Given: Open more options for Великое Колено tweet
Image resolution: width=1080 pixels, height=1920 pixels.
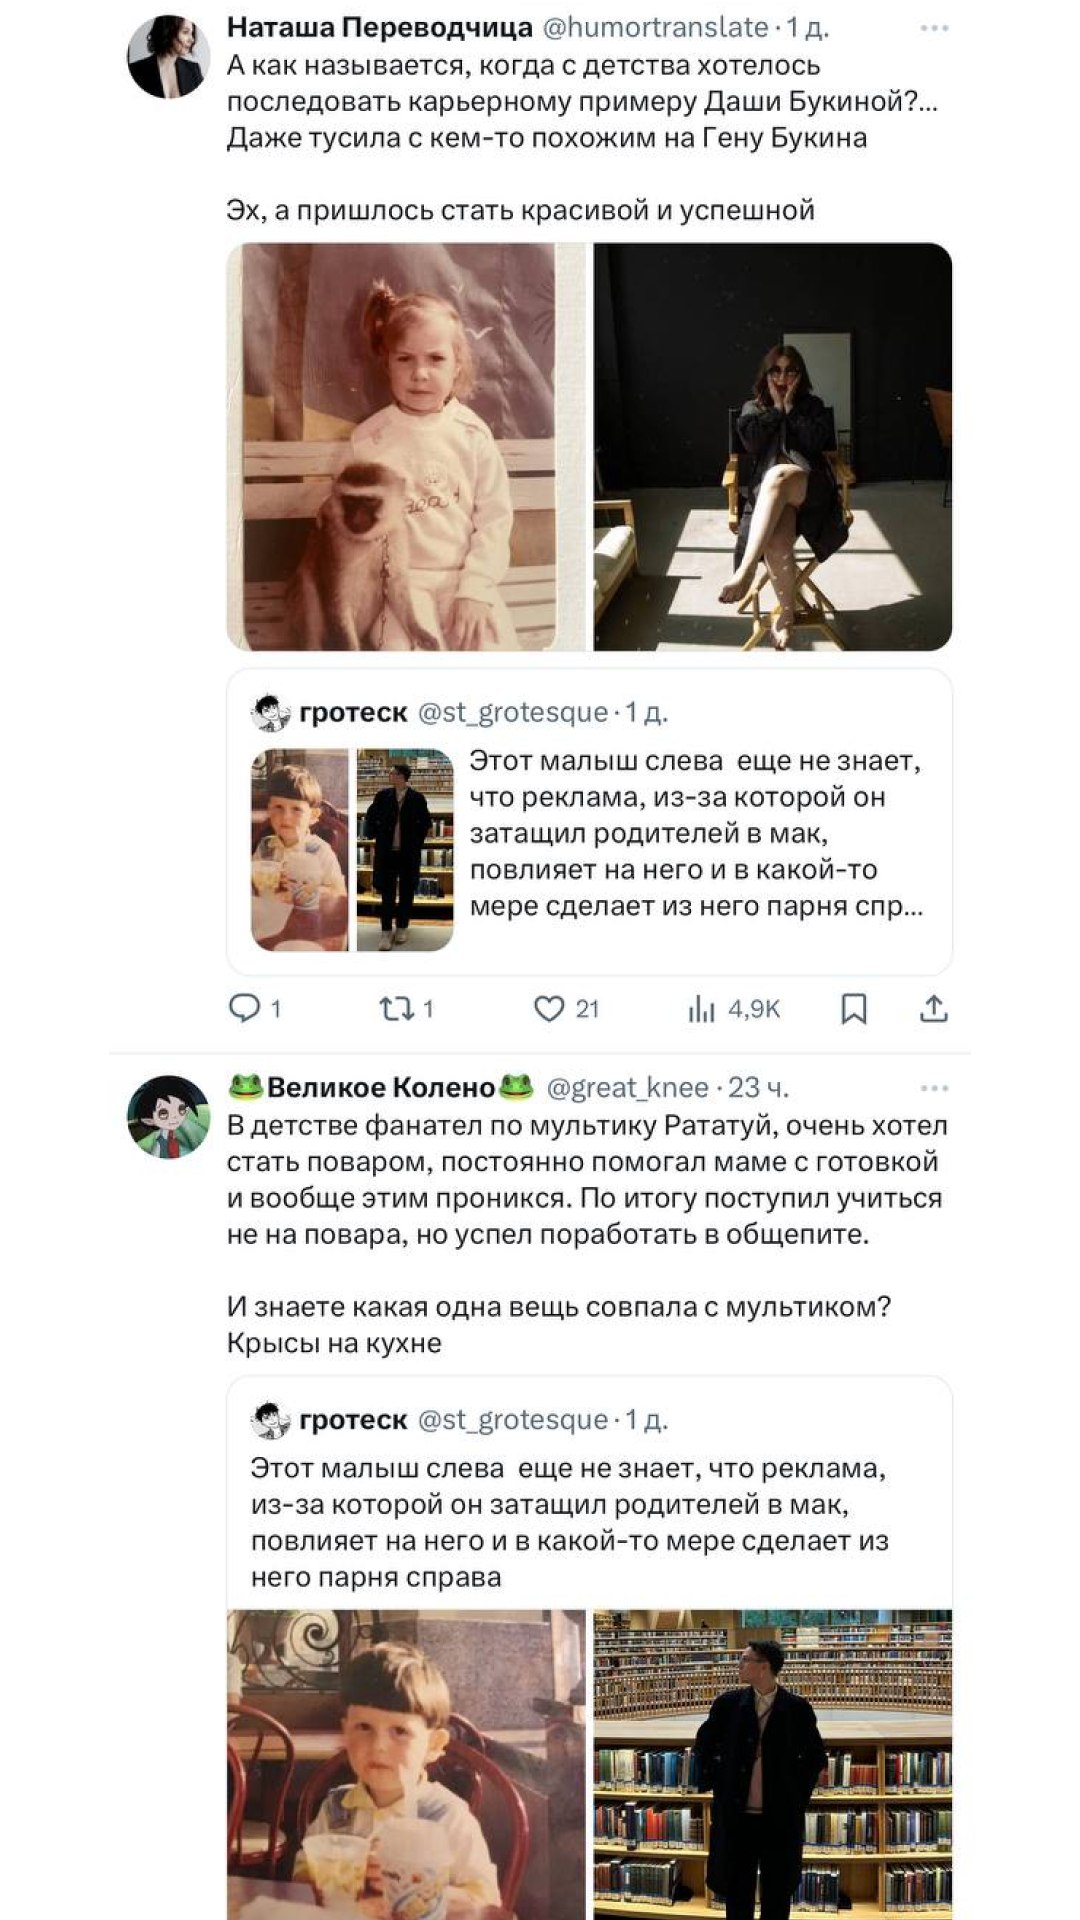Looking at the screenshot, I should pyautogui.click(x=933, y=1088).
